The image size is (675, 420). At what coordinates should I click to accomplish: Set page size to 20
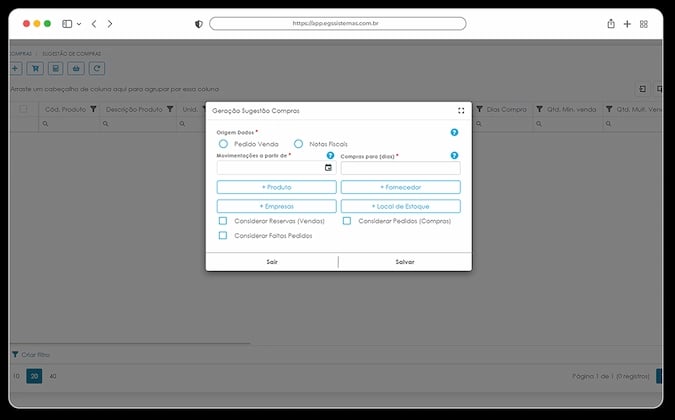click(34, 376)
